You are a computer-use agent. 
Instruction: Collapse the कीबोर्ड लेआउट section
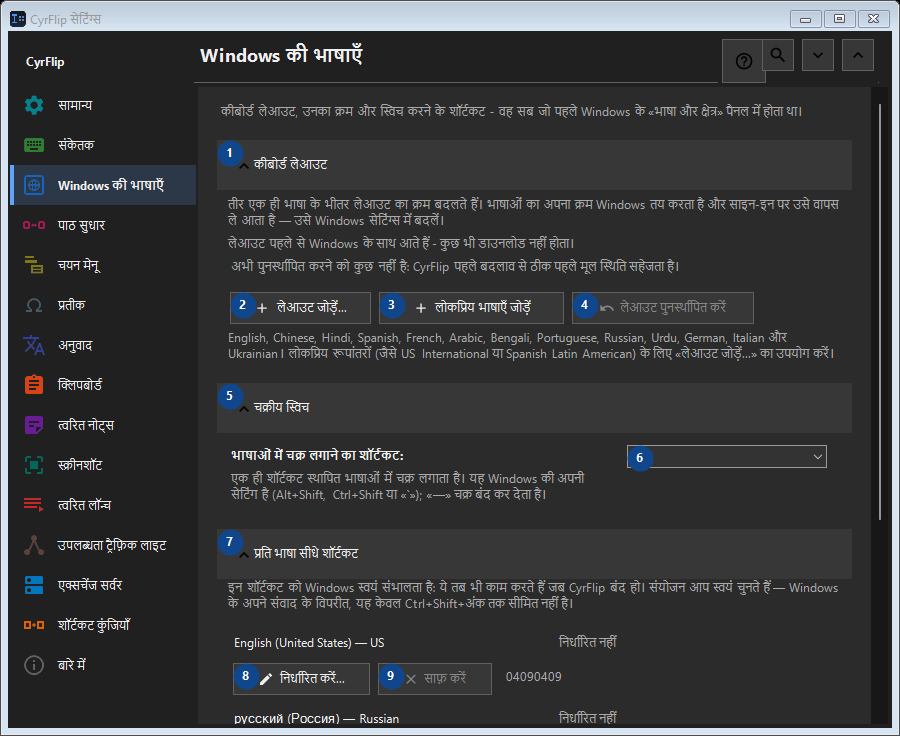click(534, 165)
